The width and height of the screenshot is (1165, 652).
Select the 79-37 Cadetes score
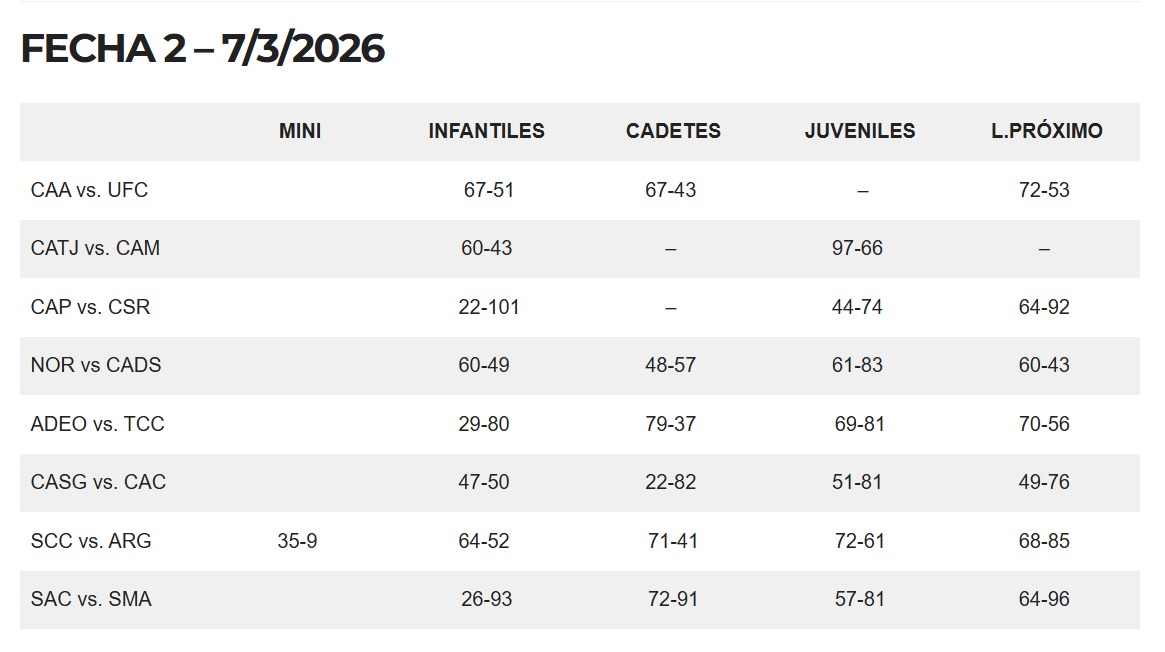(x=670, y=424)
